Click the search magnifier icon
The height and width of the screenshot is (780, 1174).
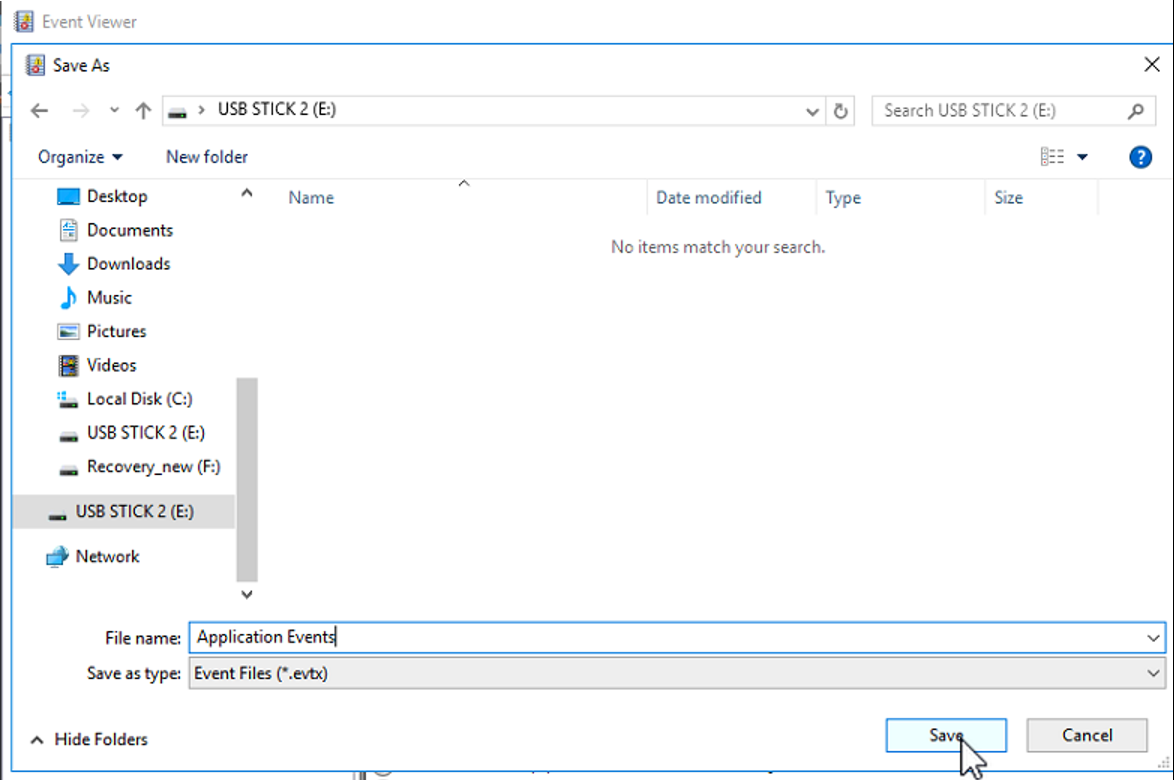[x=1135, y=111]
